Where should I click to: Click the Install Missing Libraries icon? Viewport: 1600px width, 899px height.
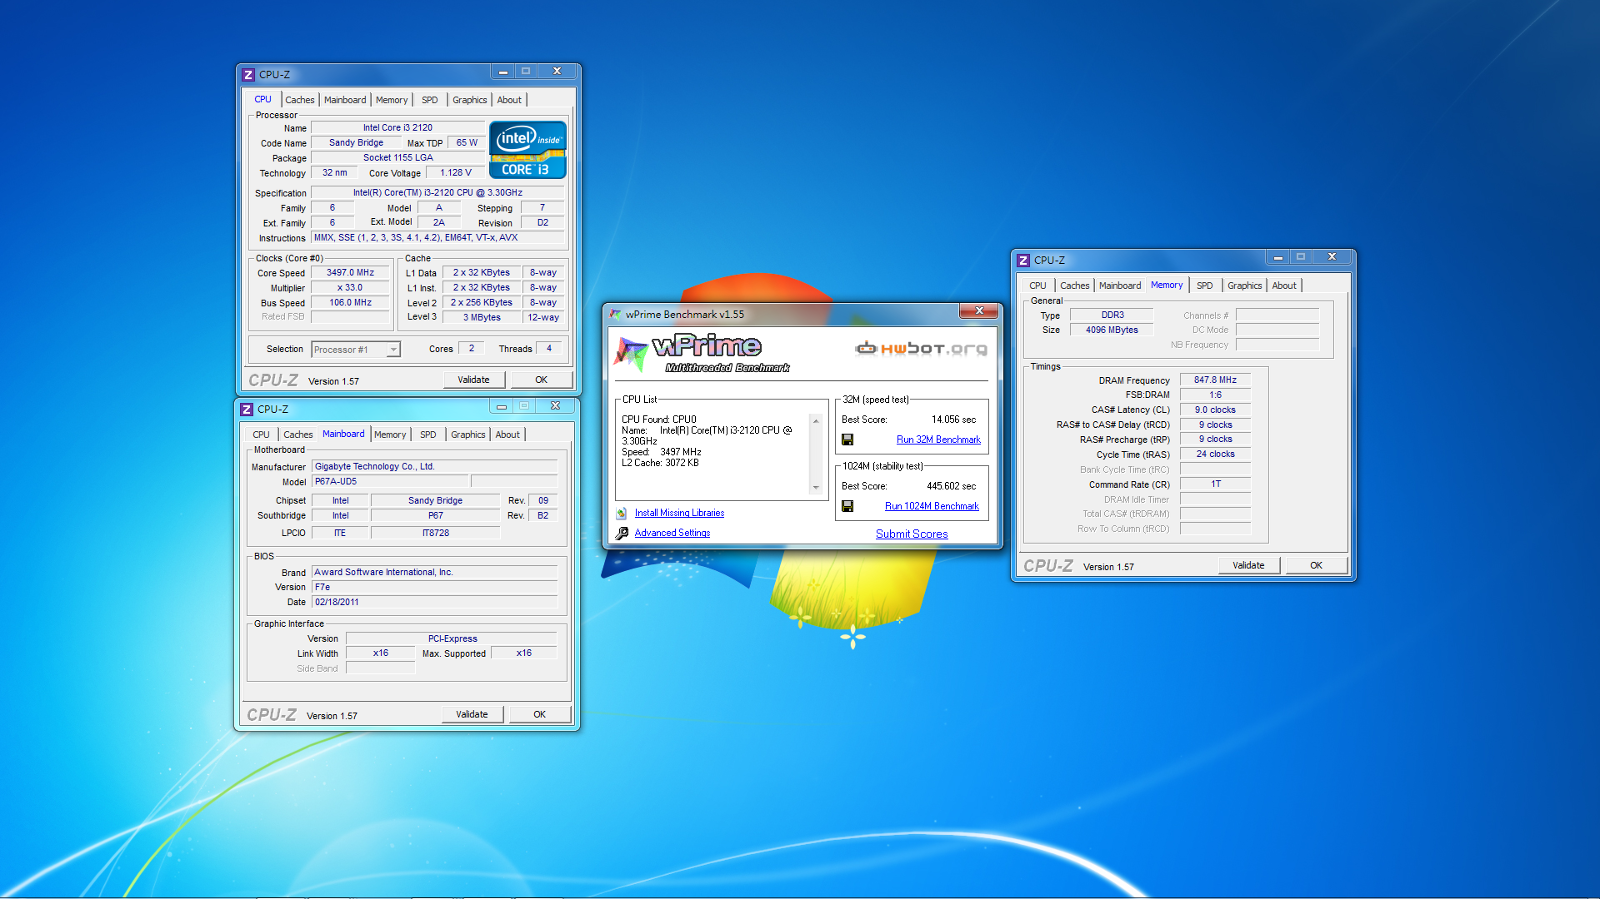point(622,513)
